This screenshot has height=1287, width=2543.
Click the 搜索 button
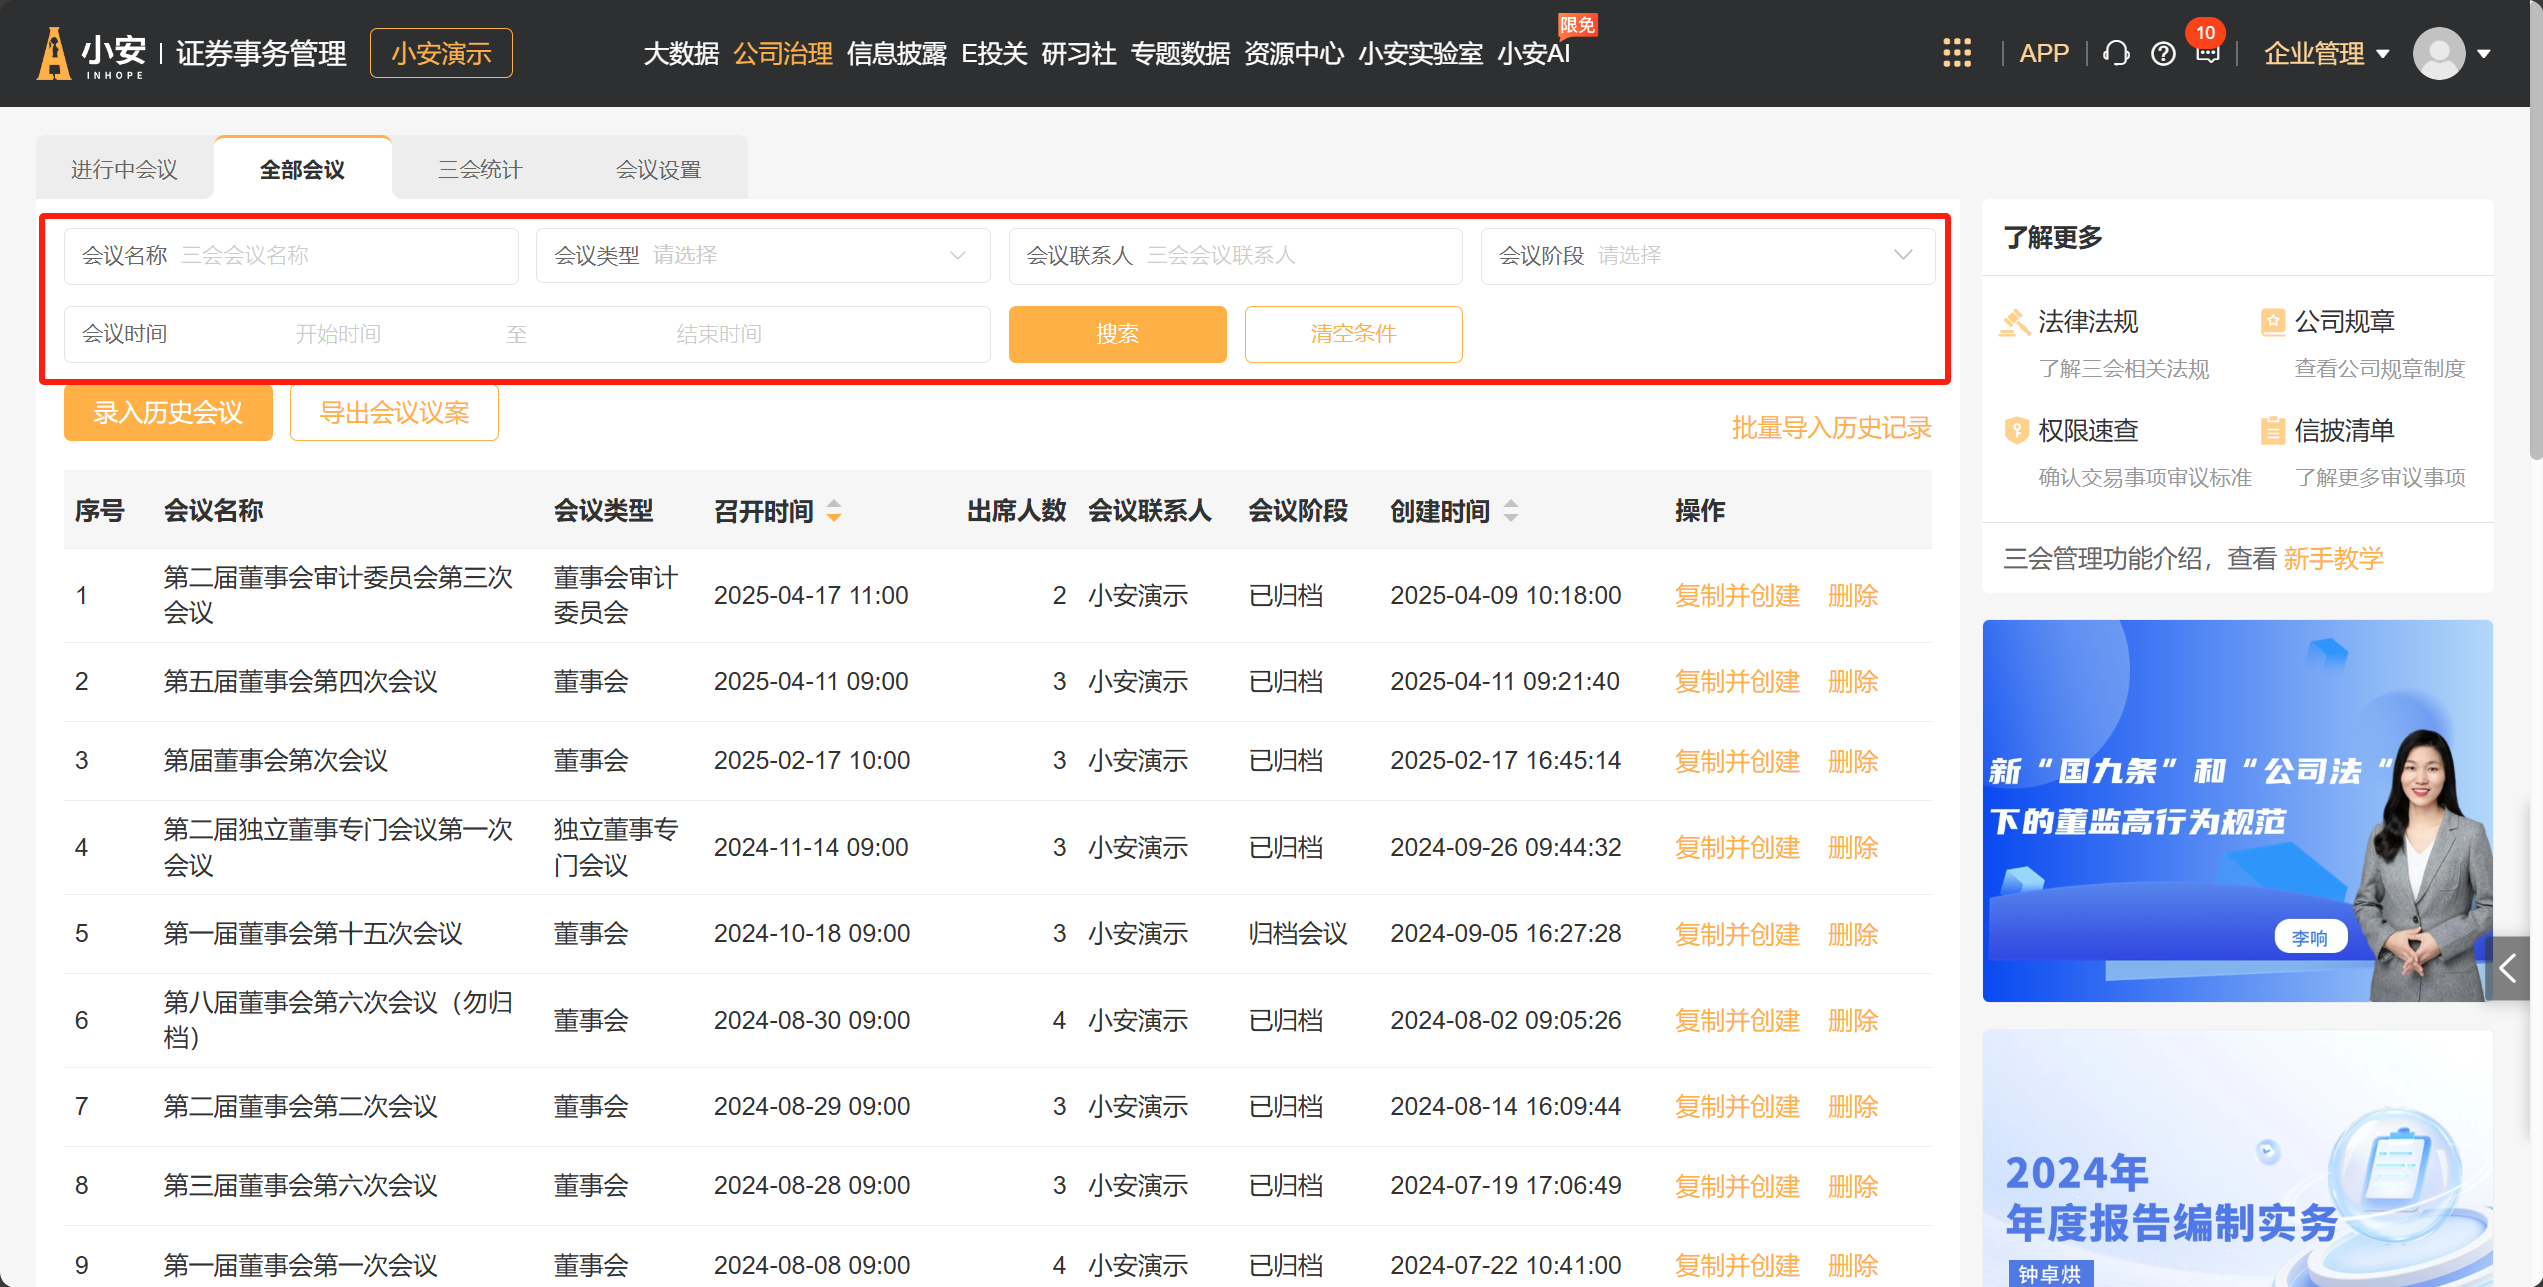click(x=1117, y=334)
